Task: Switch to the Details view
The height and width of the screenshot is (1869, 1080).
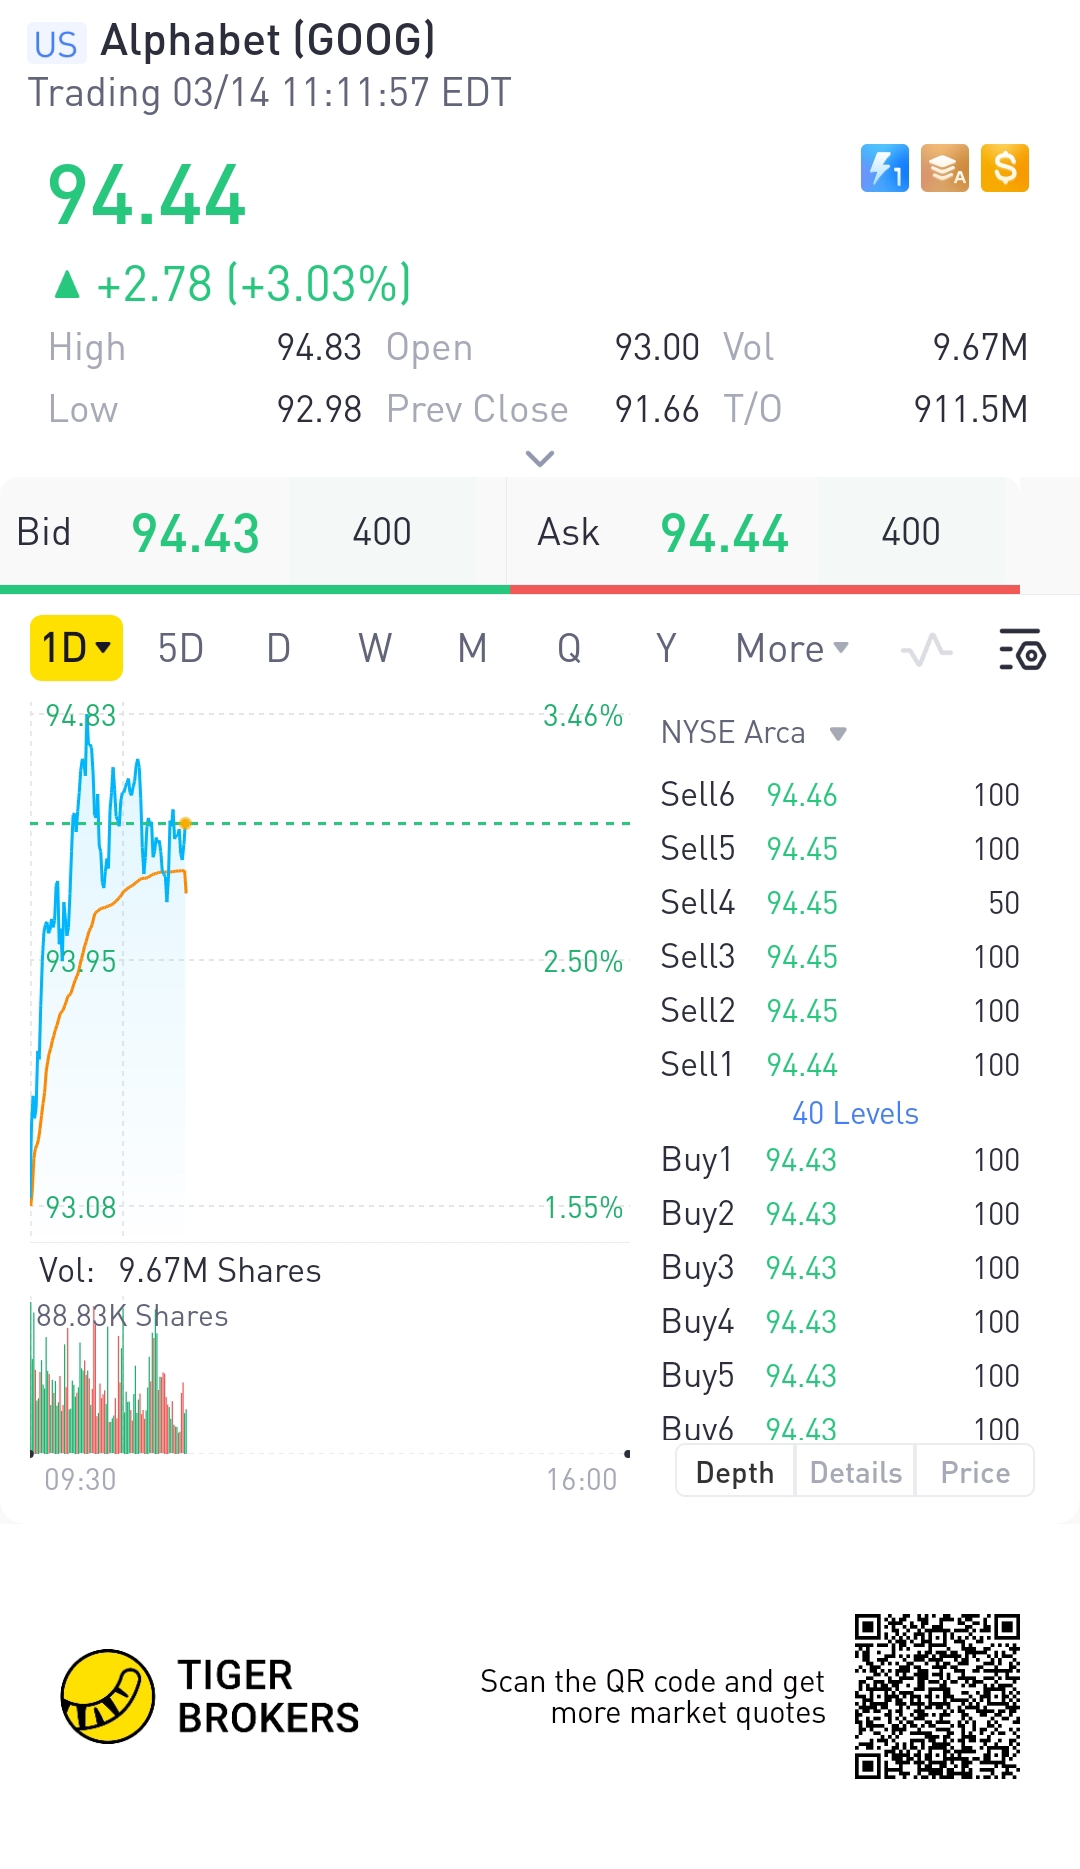Action: pos(855,1472)
